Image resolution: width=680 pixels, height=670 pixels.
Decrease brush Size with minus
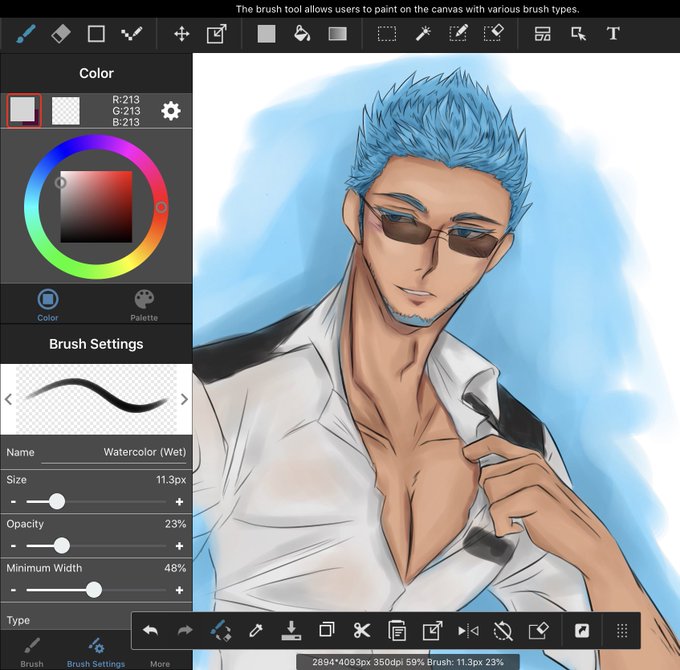tap(13, 502)
